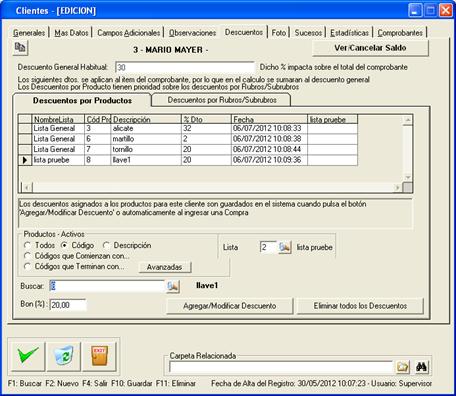Open the Buscar product lookup icon
The image size is (456, 396).
tap(173, 286)
